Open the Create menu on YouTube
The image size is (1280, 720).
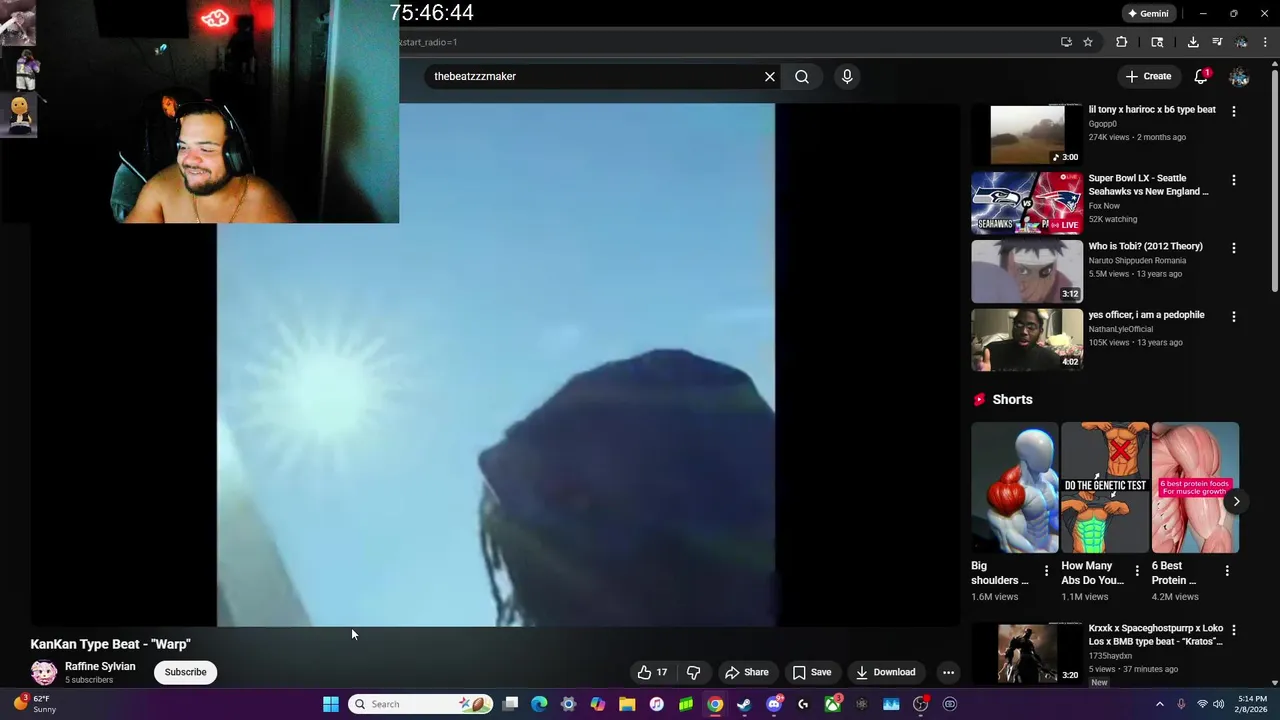point(1148,76)
